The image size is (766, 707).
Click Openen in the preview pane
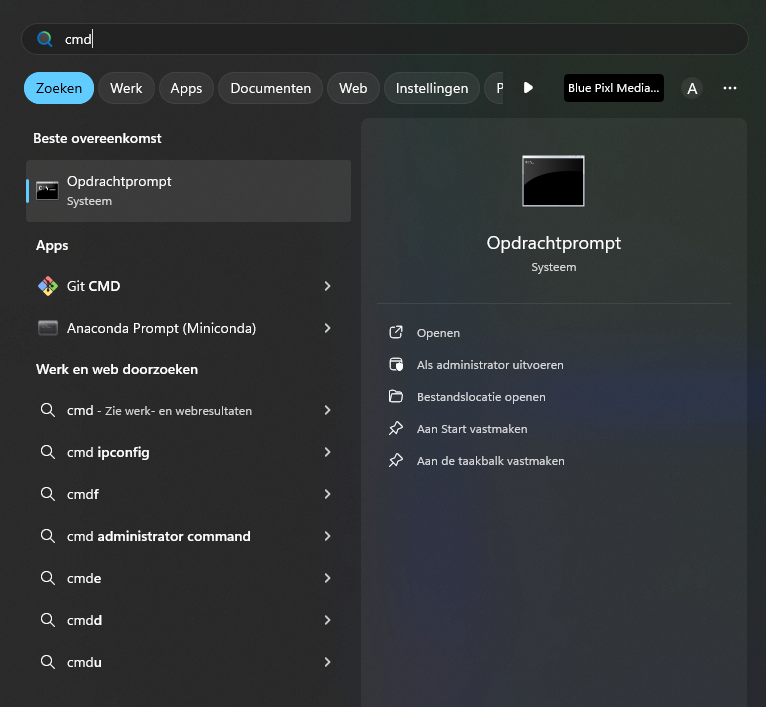coord(438,333)
